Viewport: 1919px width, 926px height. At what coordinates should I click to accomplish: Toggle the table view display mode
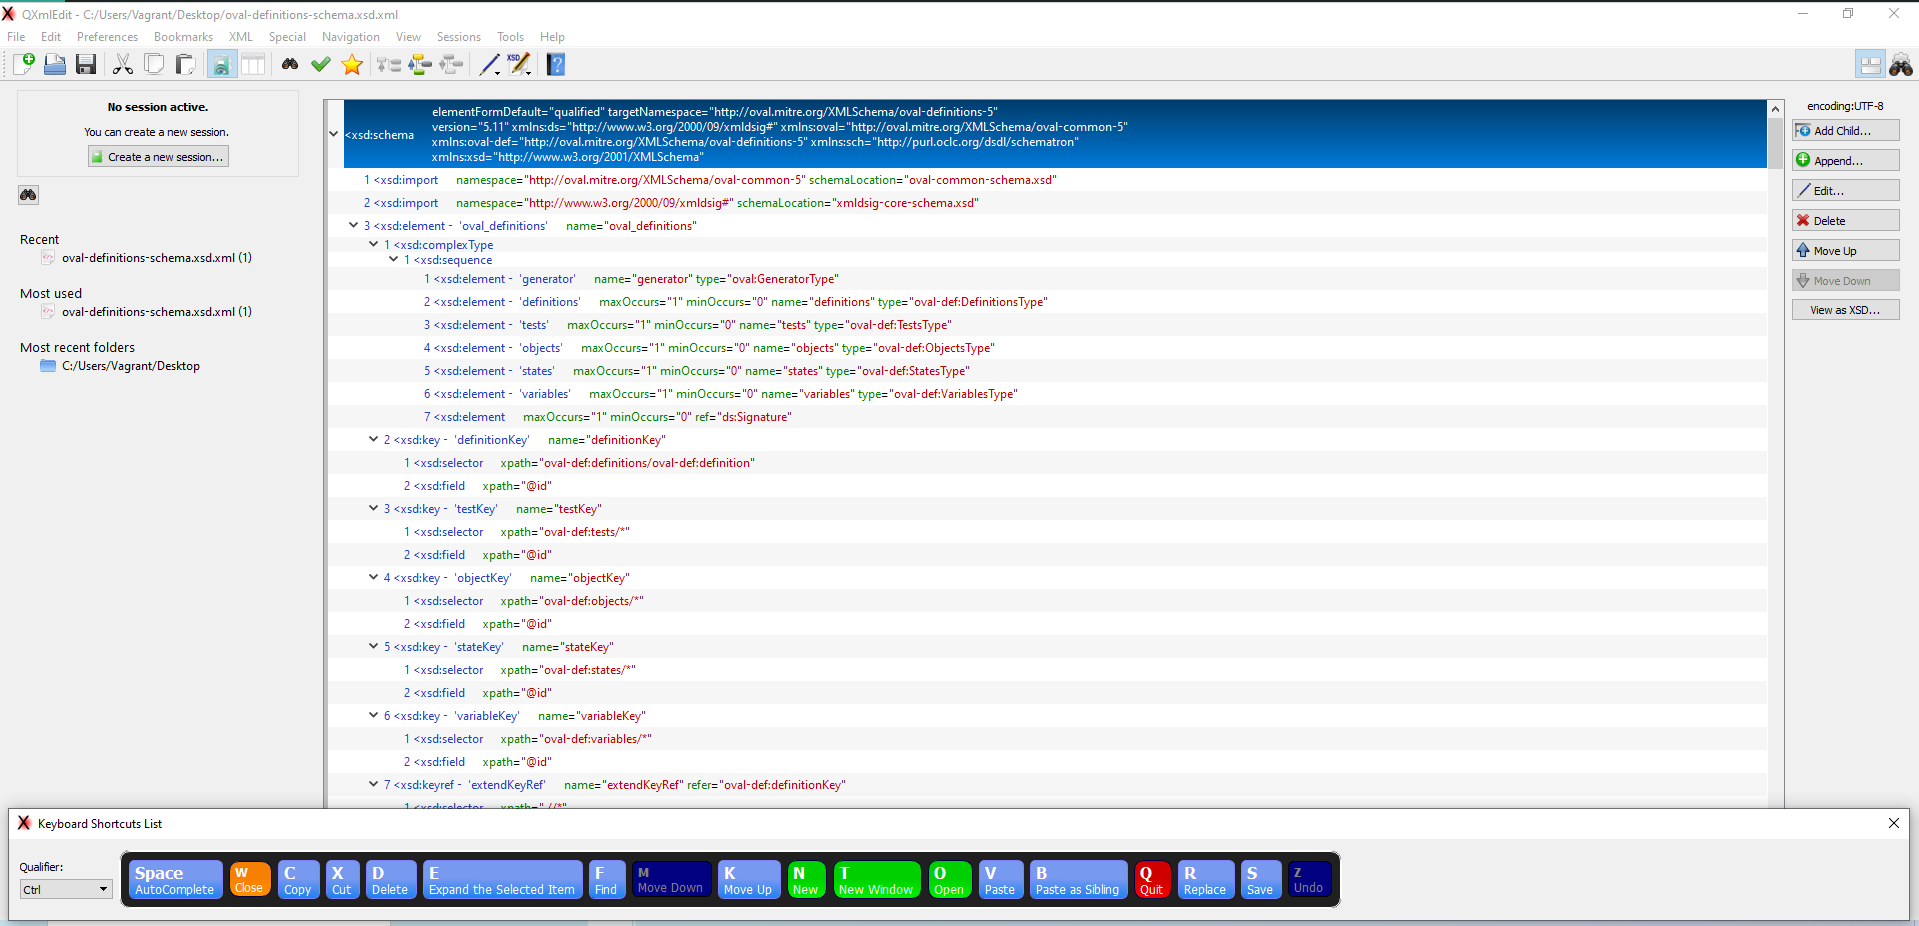click(253, 64)
